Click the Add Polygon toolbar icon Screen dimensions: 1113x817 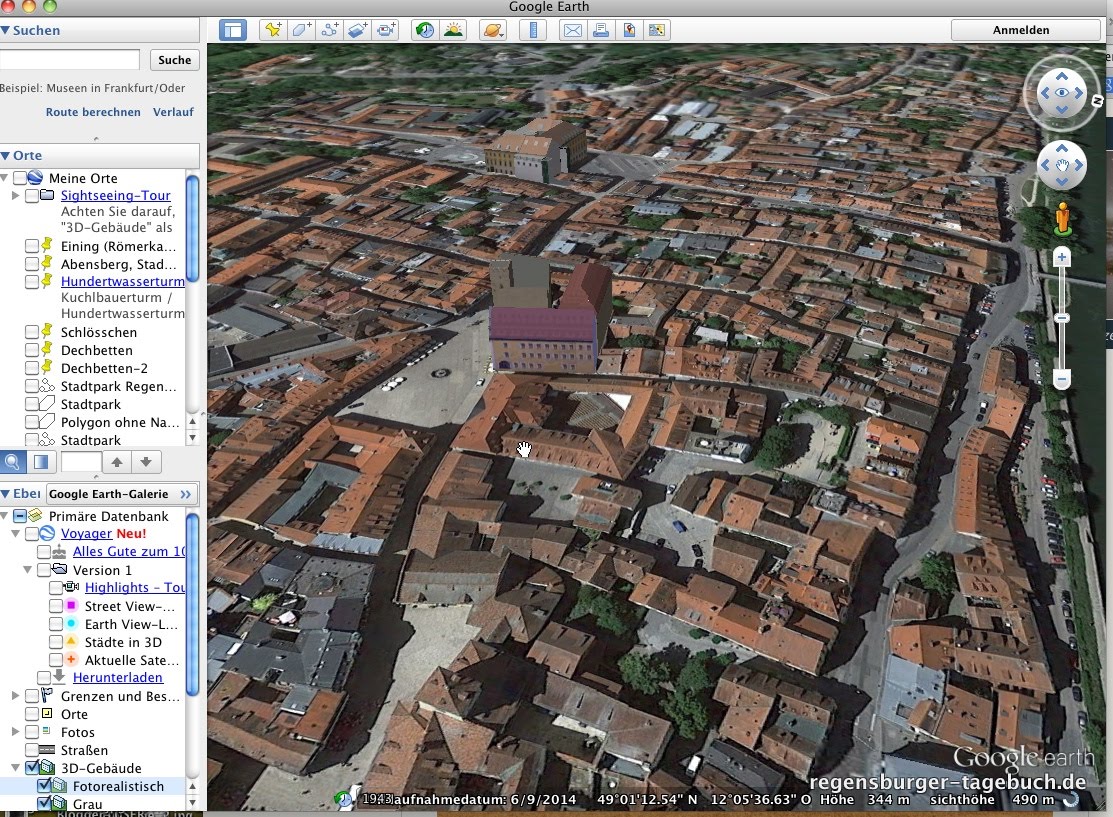[300, 30]
